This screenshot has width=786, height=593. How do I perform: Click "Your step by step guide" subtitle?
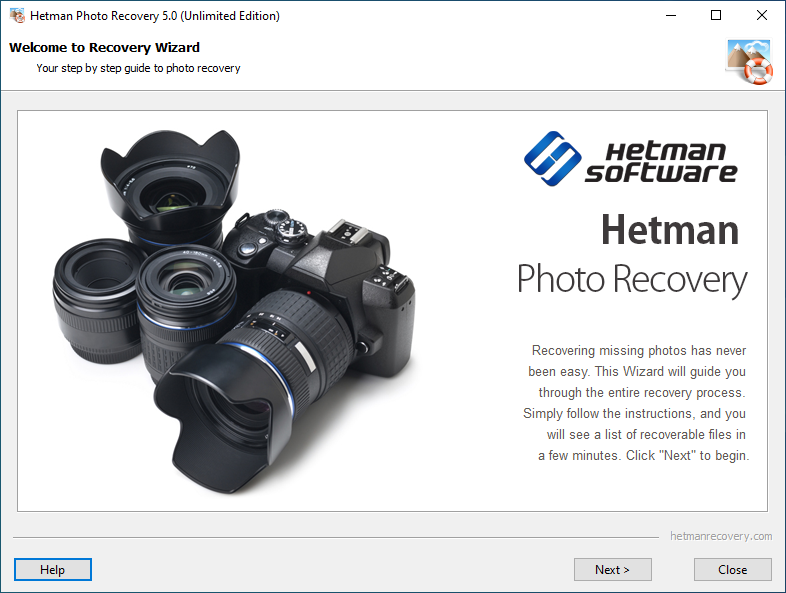tap(138, 68)
